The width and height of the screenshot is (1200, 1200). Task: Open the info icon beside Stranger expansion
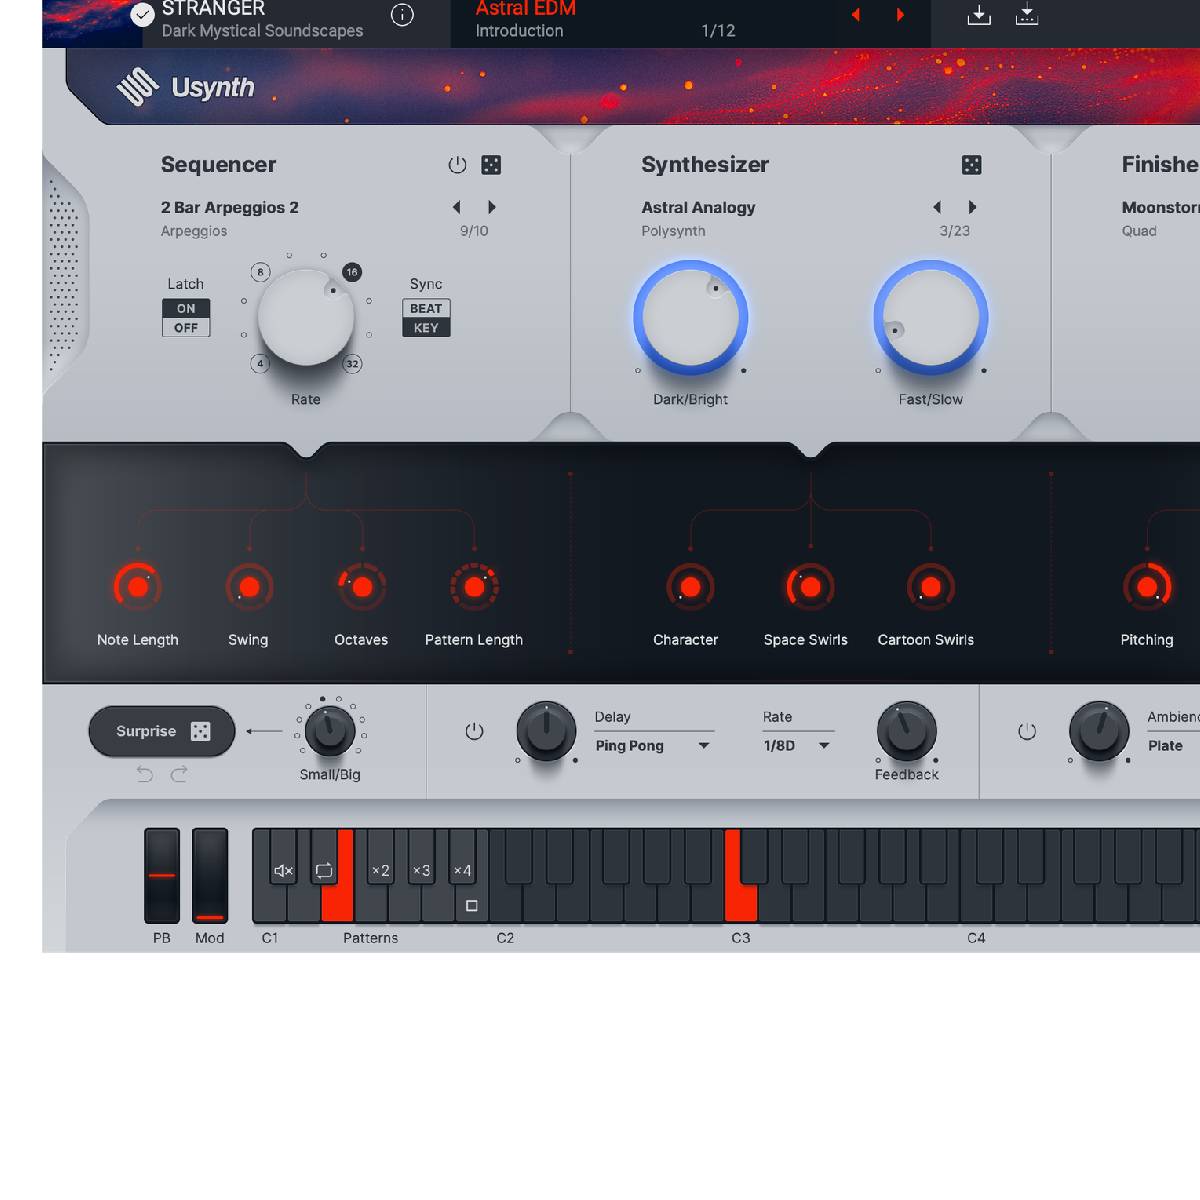[x=402, y=15]
